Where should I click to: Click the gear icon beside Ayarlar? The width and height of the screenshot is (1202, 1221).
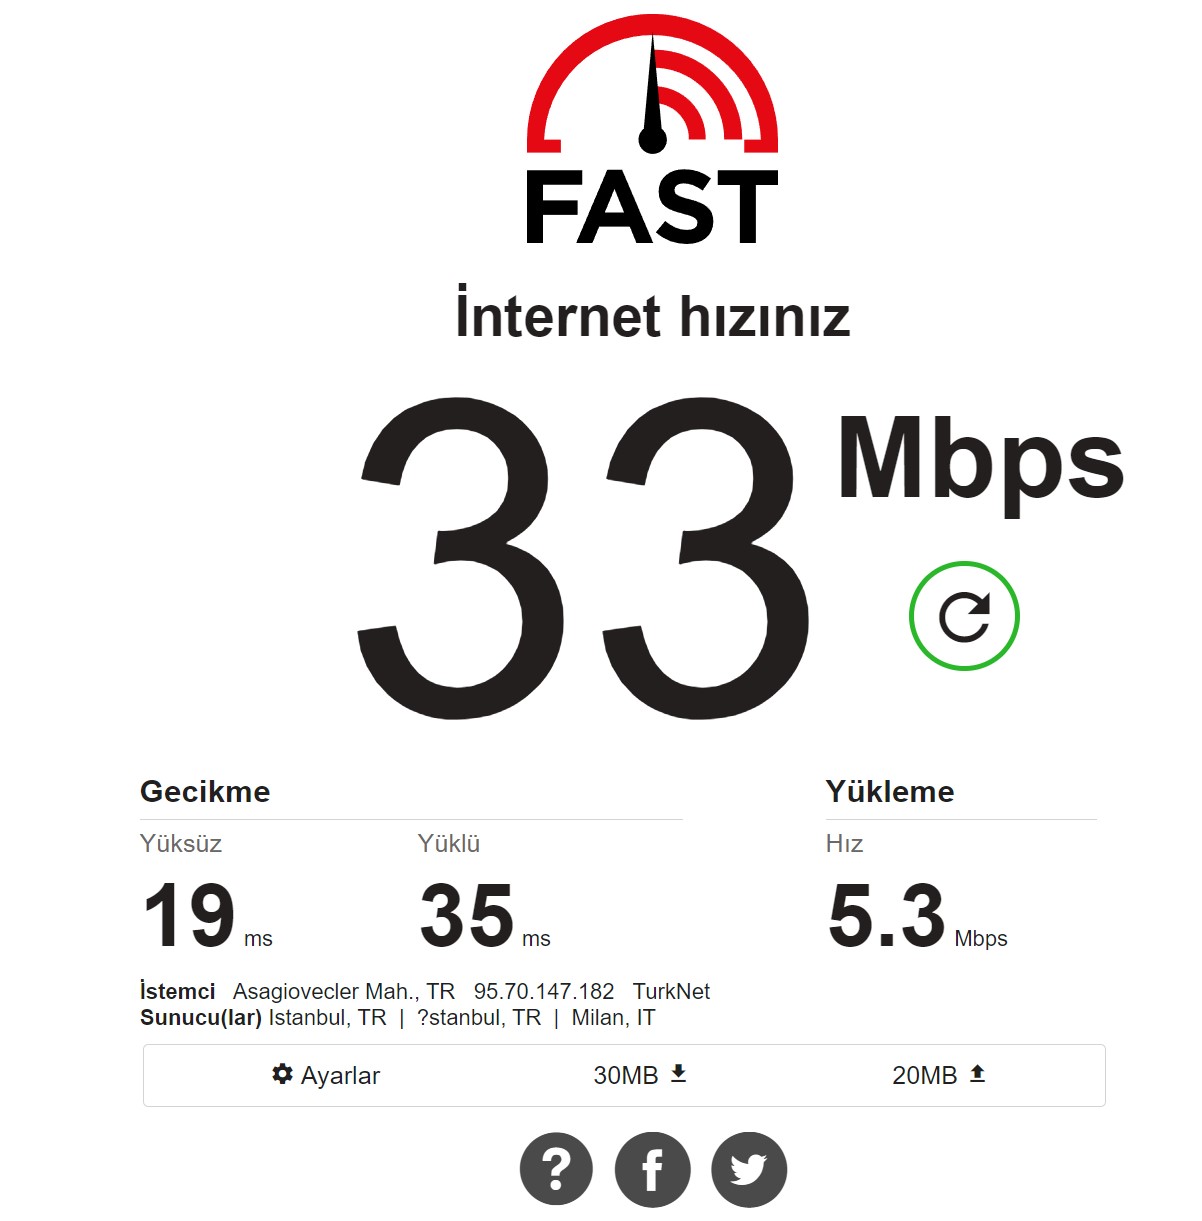[x=282, y=1074]
